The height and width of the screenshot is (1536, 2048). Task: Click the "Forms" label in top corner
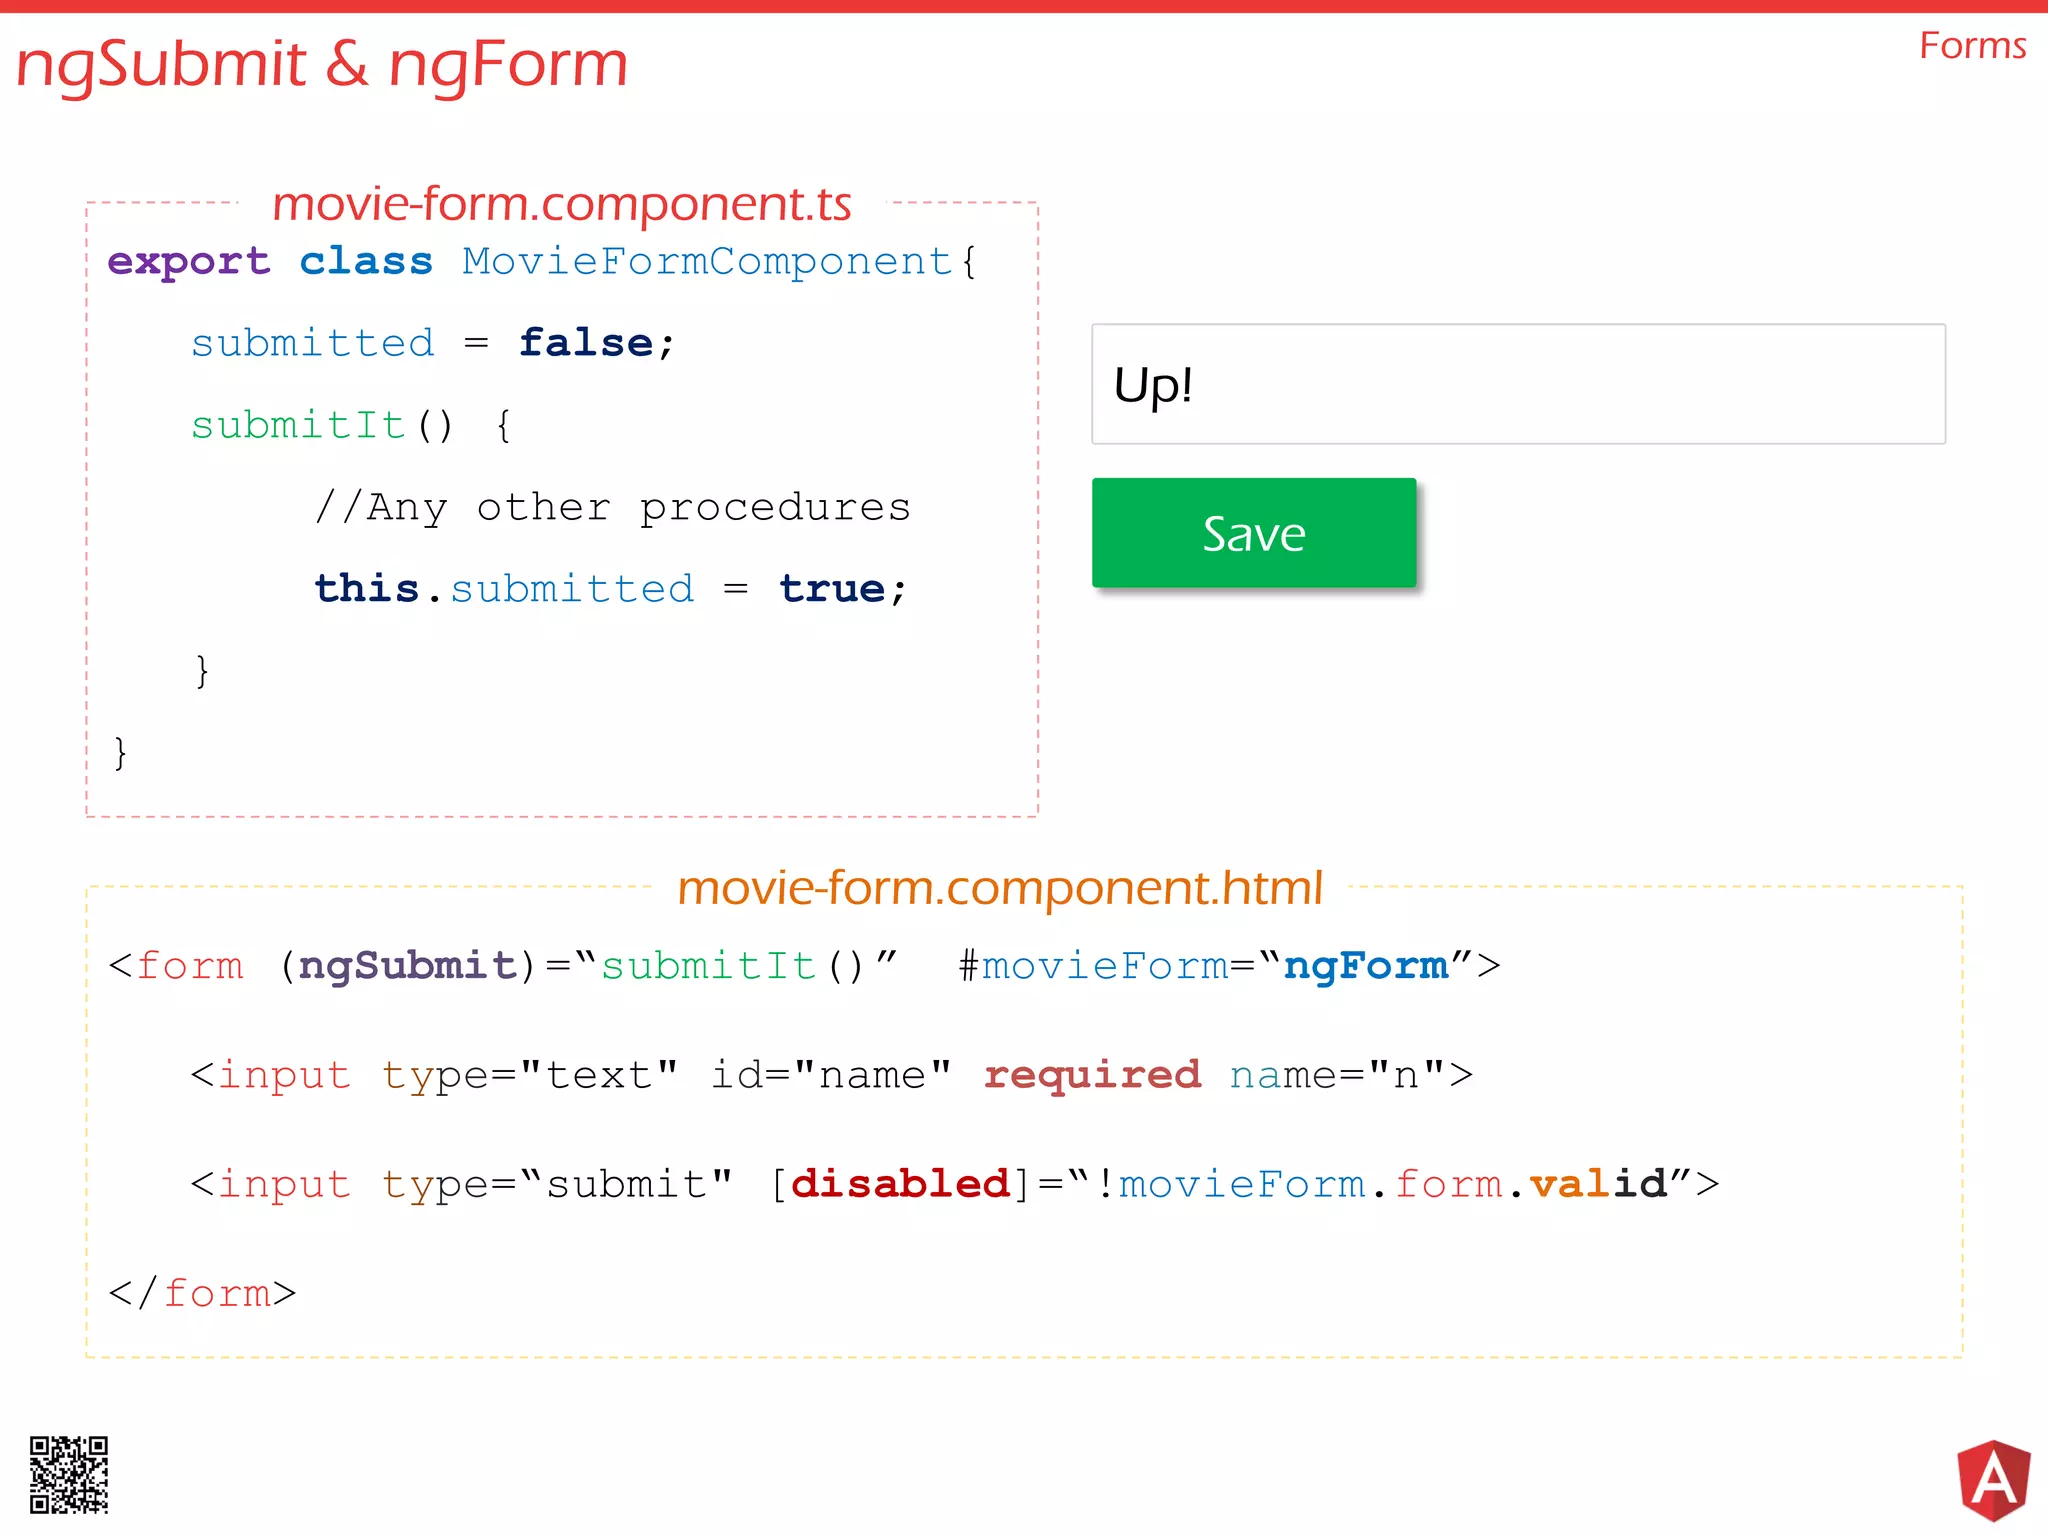(x=1972, y=46)
